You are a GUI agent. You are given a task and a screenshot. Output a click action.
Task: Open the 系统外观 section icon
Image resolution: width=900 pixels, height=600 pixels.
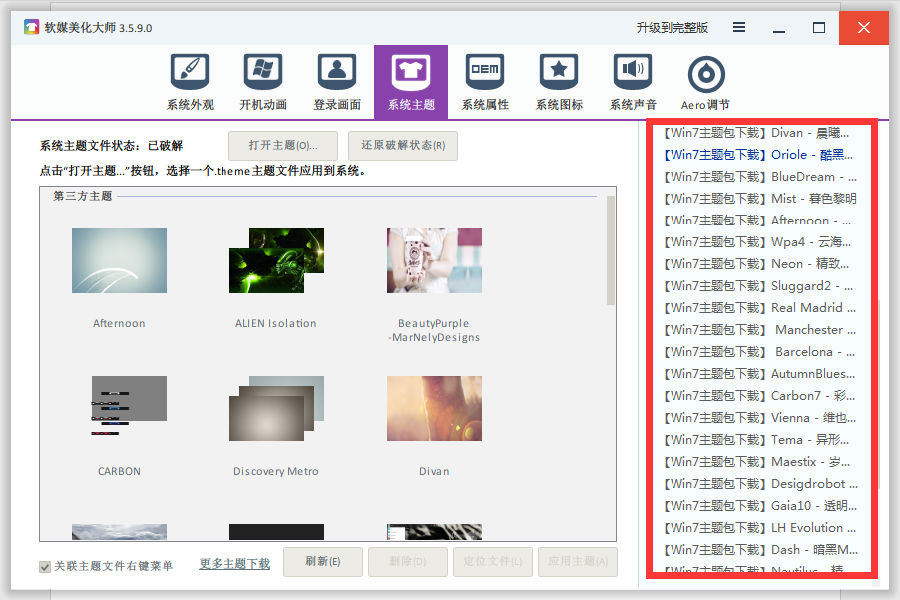point(189,73)
